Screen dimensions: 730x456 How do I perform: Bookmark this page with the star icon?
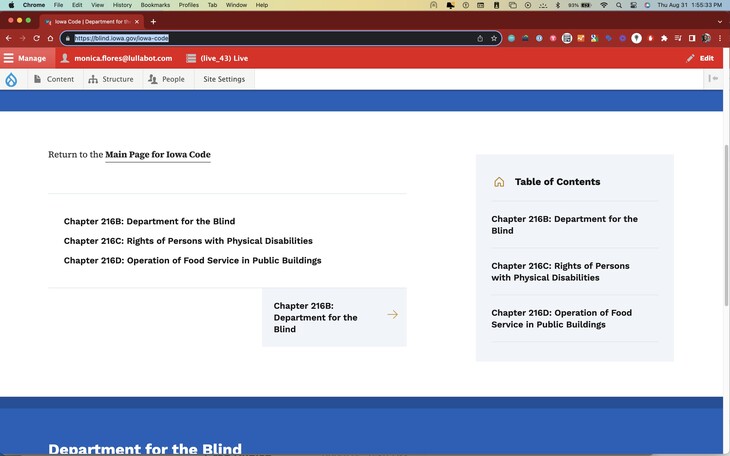pos(494,38)
